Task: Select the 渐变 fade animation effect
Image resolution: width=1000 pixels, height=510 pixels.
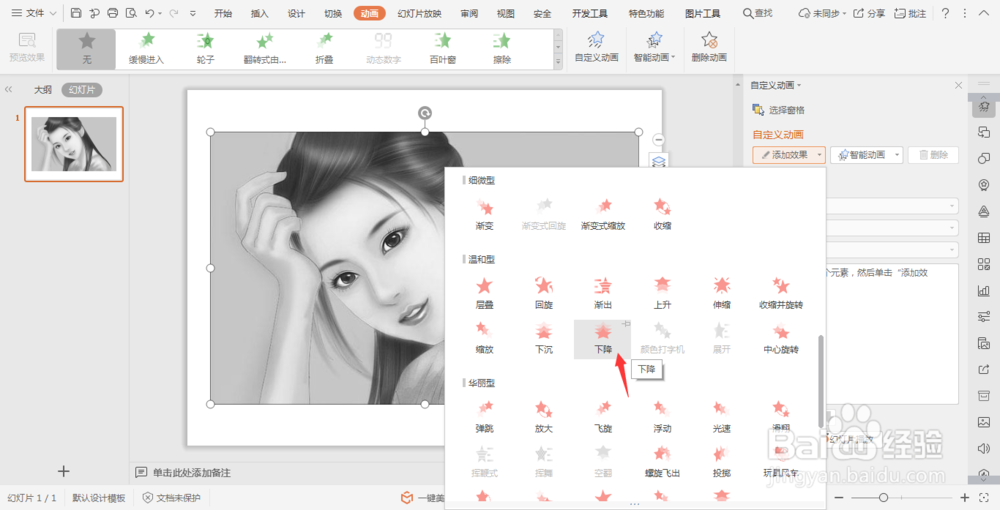Action: click(485, 214)
